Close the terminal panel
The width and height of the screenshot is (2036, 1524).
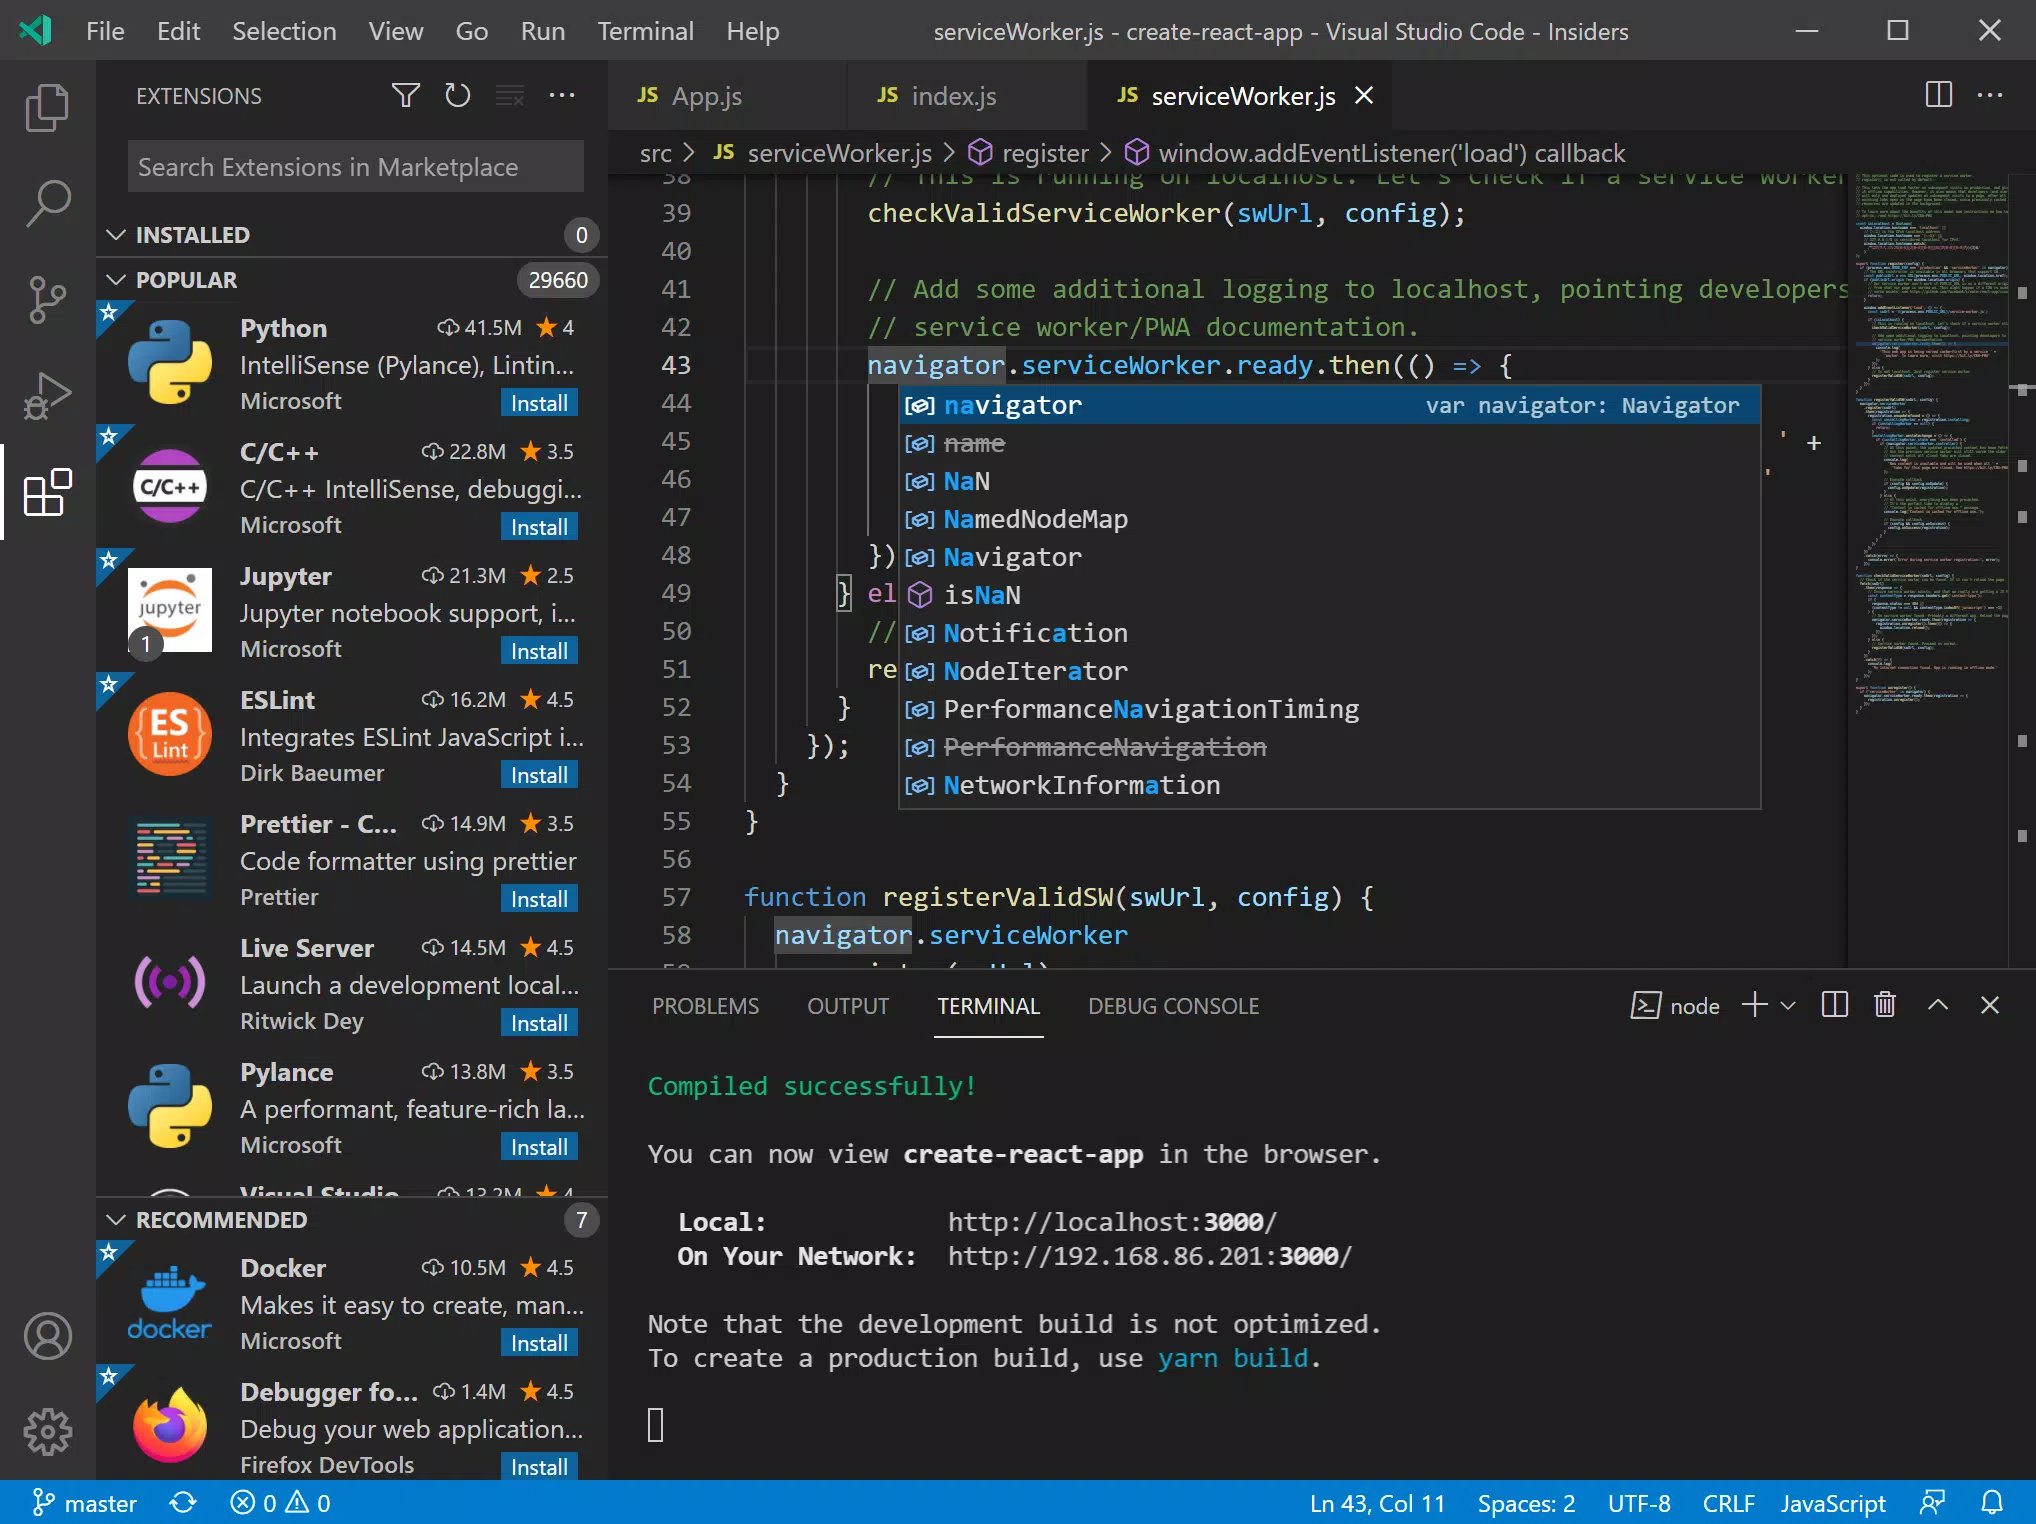tap(1990, 1005)
